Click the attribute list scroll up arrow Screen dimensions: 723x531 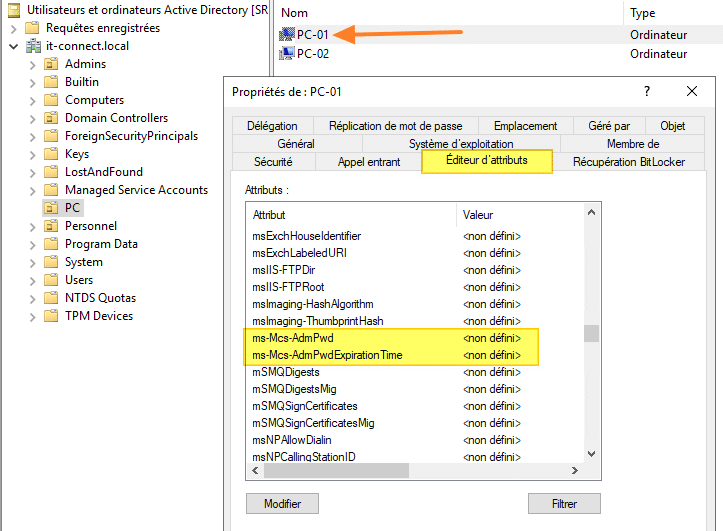click(592, 212)
